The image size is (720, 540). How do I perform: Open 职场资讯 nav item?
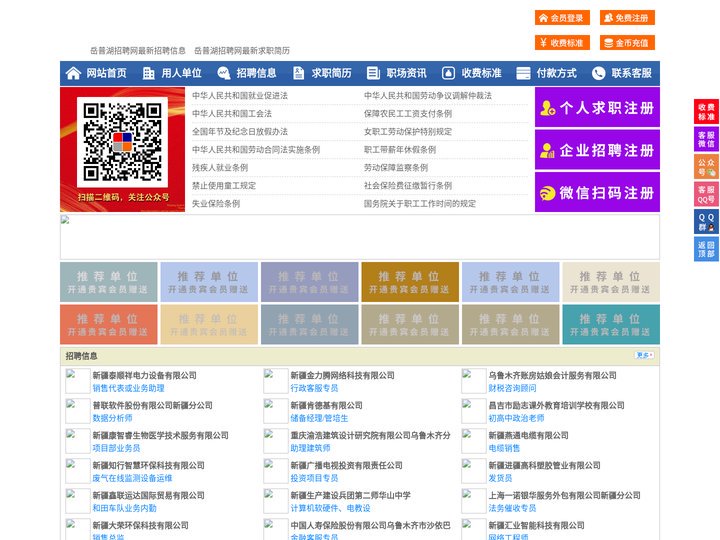pos(406,73)
